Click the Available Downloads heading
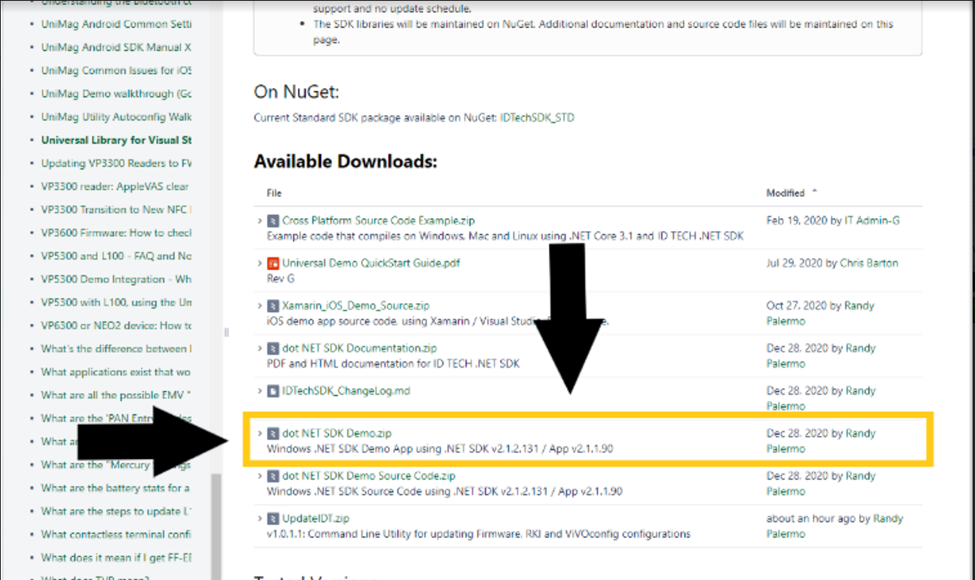 [345, 162]
